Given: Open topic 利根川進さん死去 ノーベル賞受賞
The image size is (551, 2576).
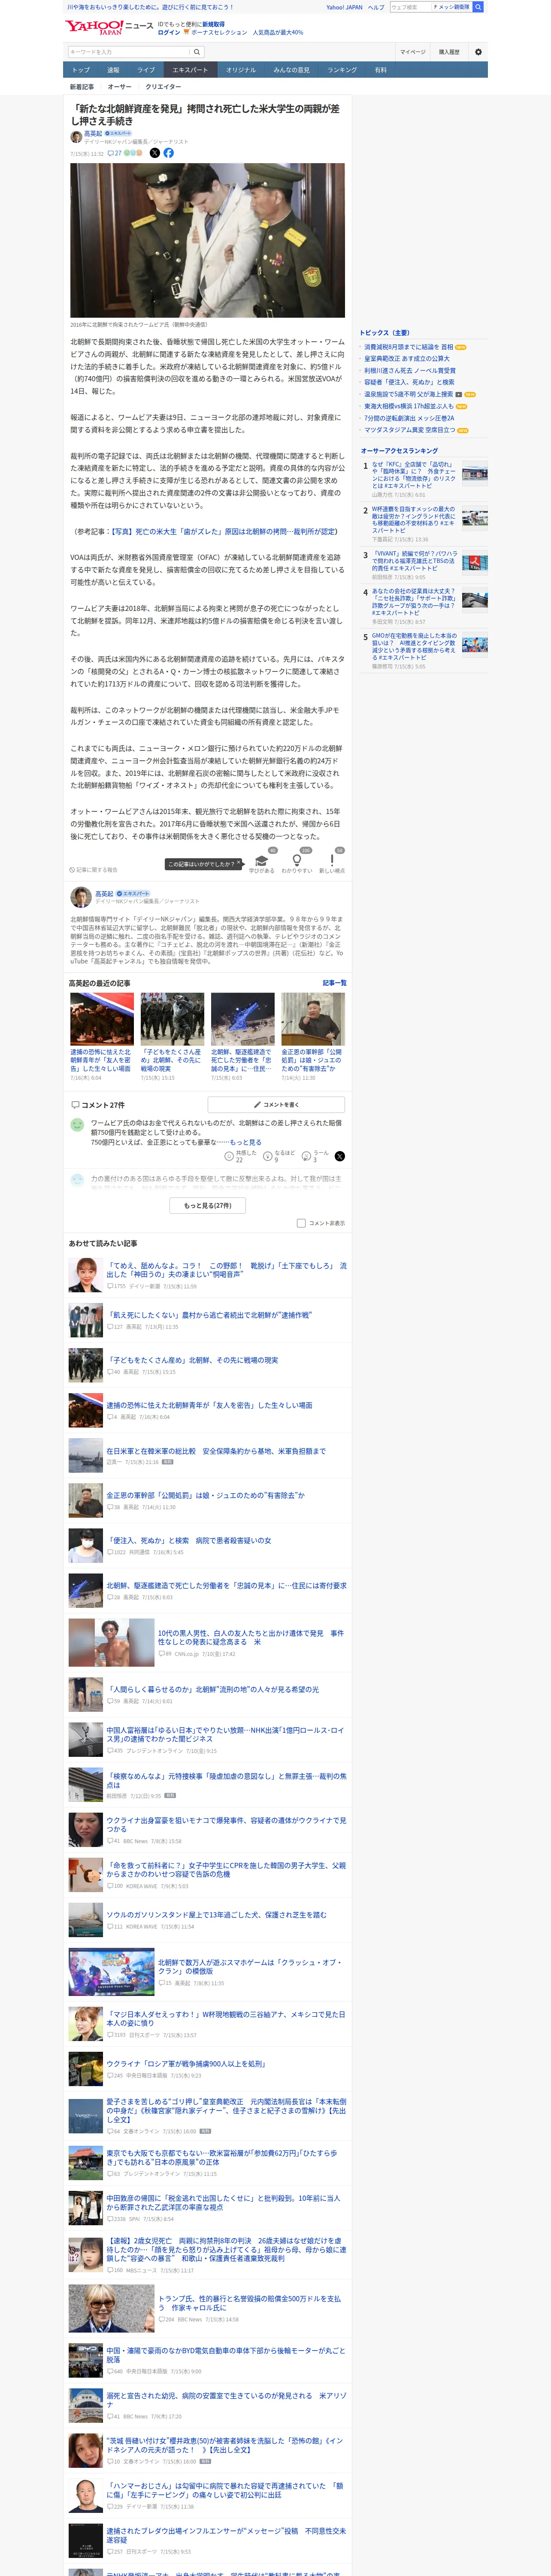Looking at the screenshot, I should [409, 371].
